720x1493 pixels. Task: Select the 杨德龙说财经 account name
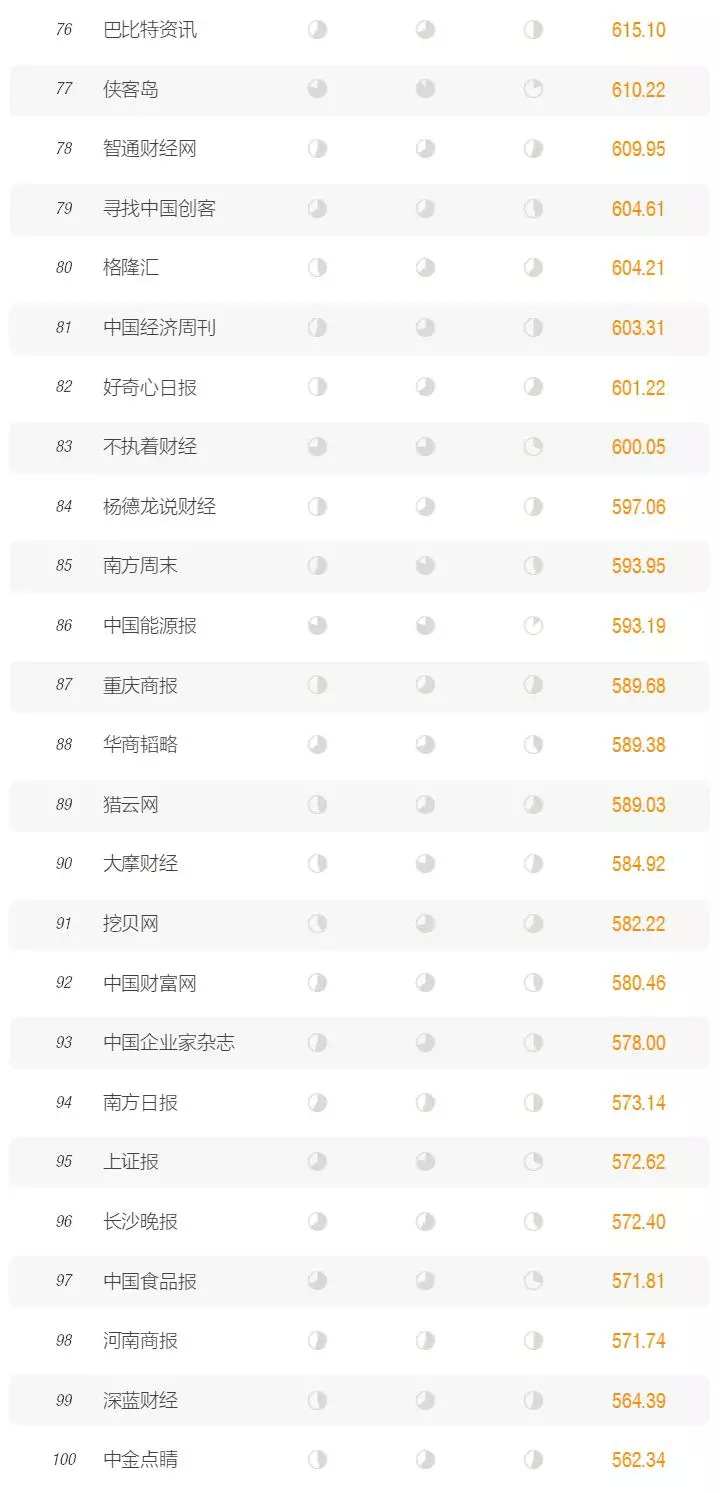159,507
